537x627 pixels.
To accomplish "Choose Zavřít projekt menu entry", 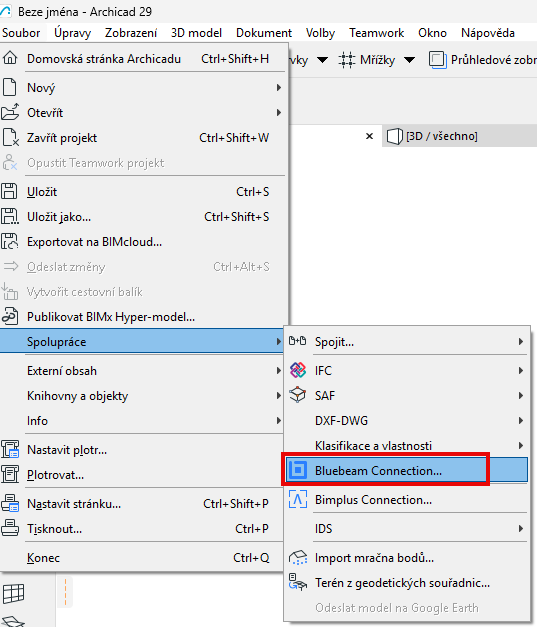I will click(x=142, y=138).
